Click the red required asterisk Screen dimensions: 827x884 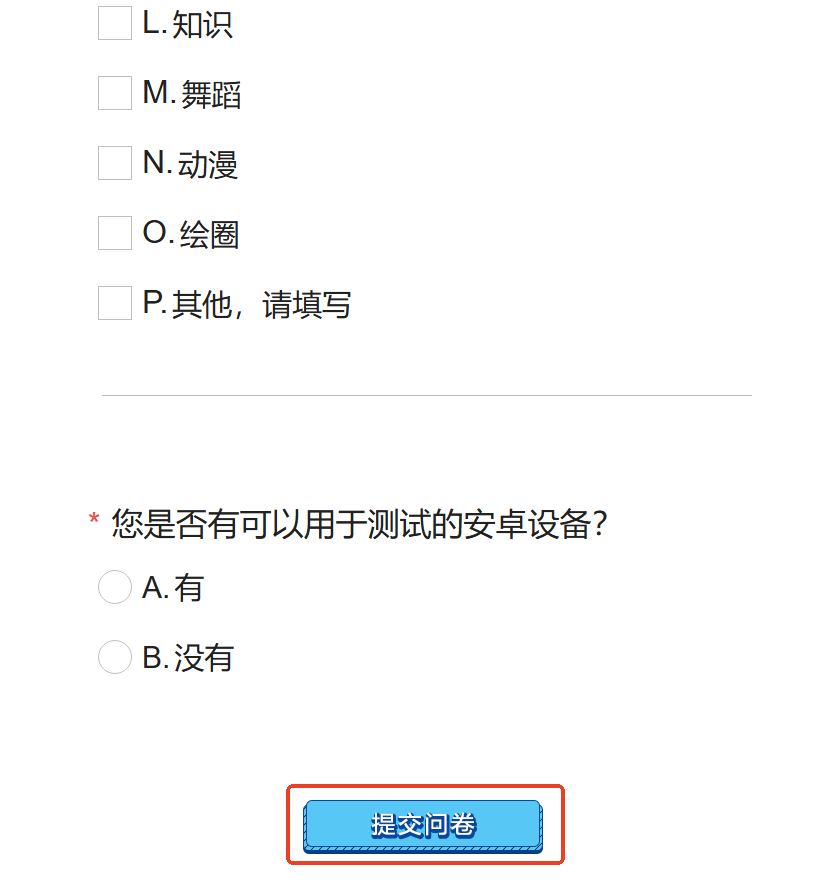[94, 519]
